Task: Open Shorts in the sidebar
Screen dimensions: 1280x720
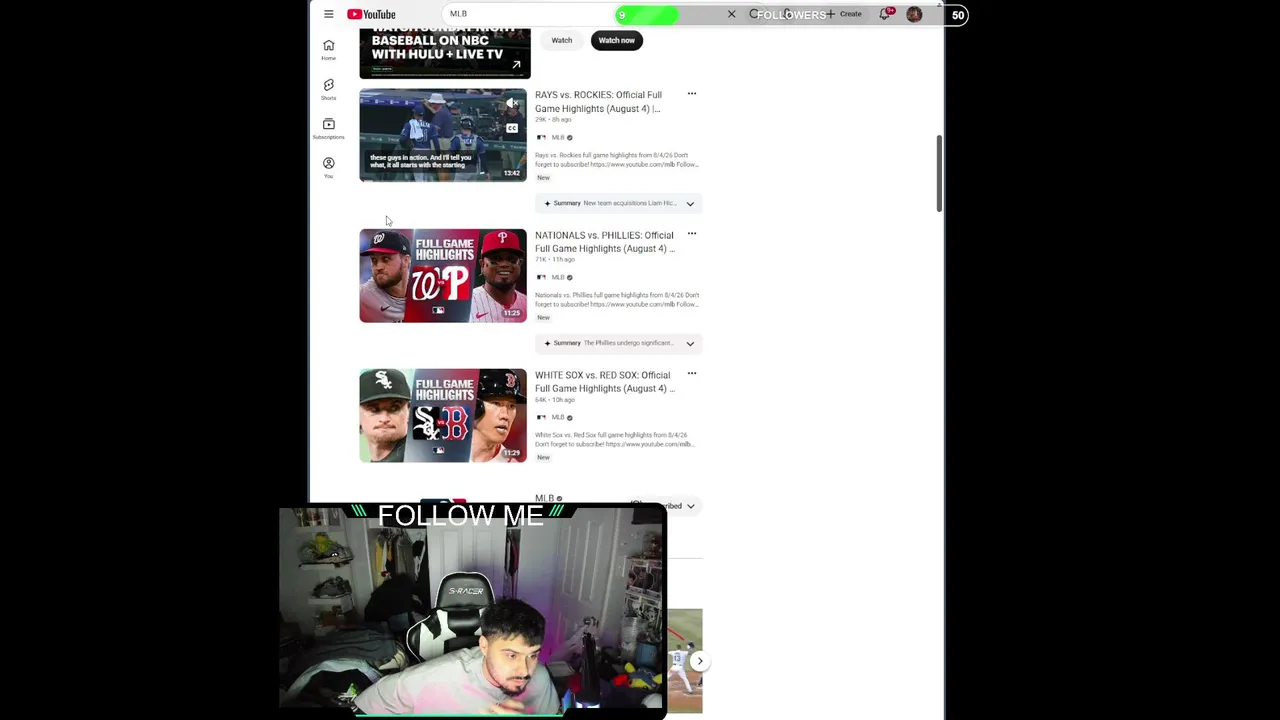Action: 328,89
